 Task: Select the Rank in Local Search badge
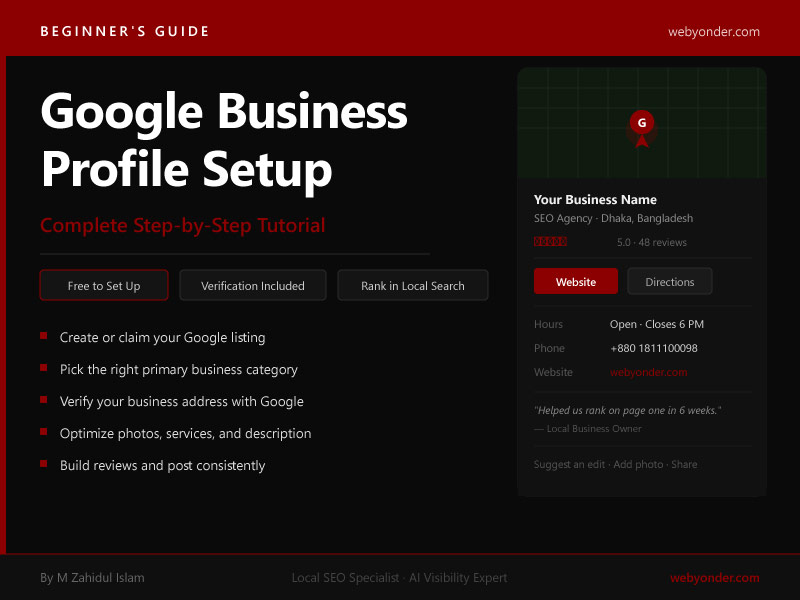[x=413, y=285]
